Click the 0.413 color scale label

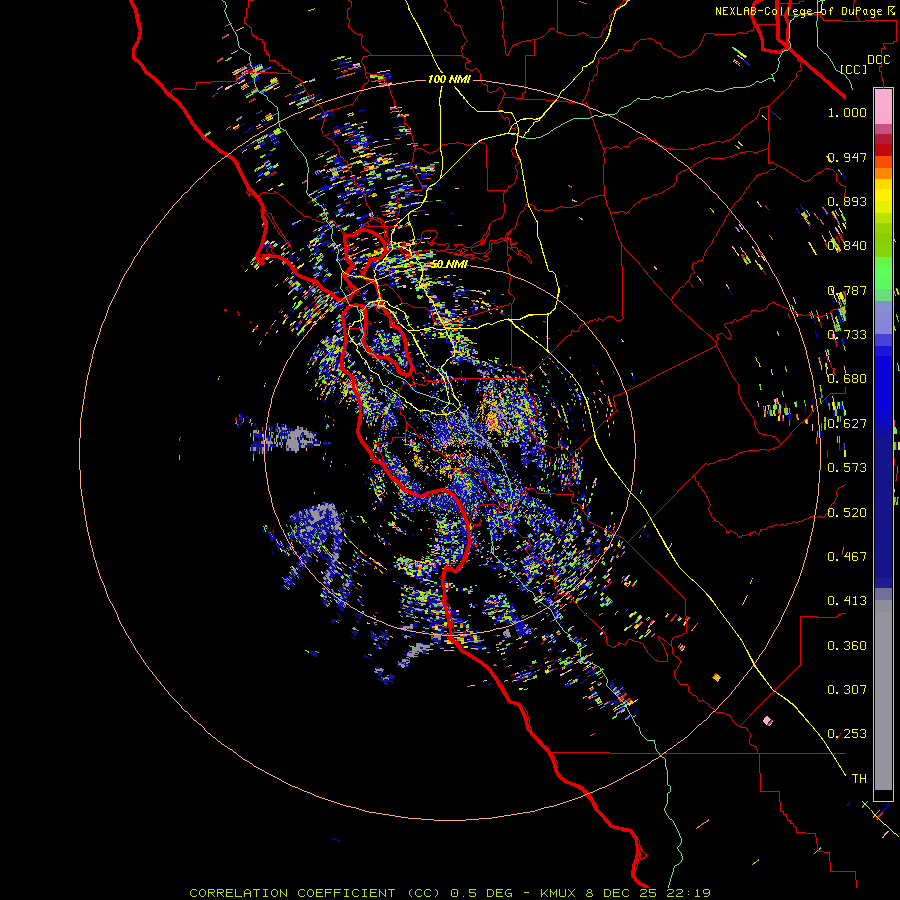coord(847,600)
